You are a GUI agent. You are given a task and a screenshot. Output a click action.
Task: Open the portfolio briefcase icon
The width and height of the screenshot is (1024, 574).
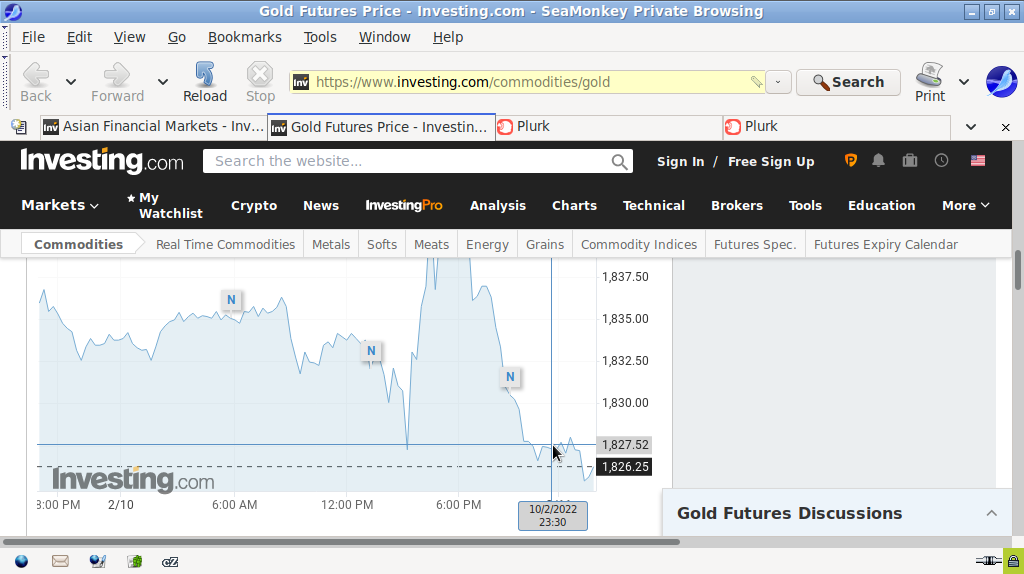tap(910, 161)
